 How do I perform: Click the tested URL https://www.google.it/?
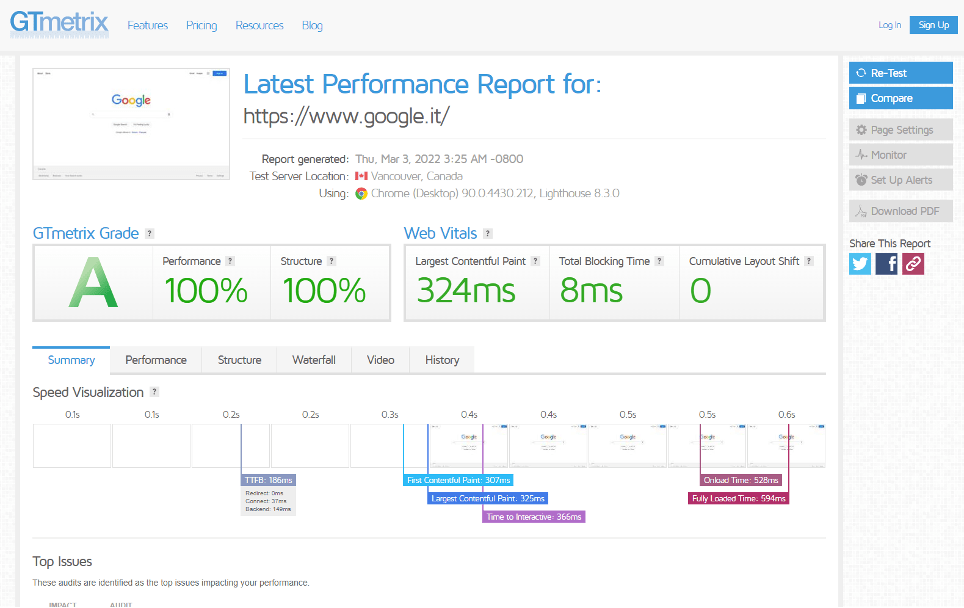(x=347, y=116)
